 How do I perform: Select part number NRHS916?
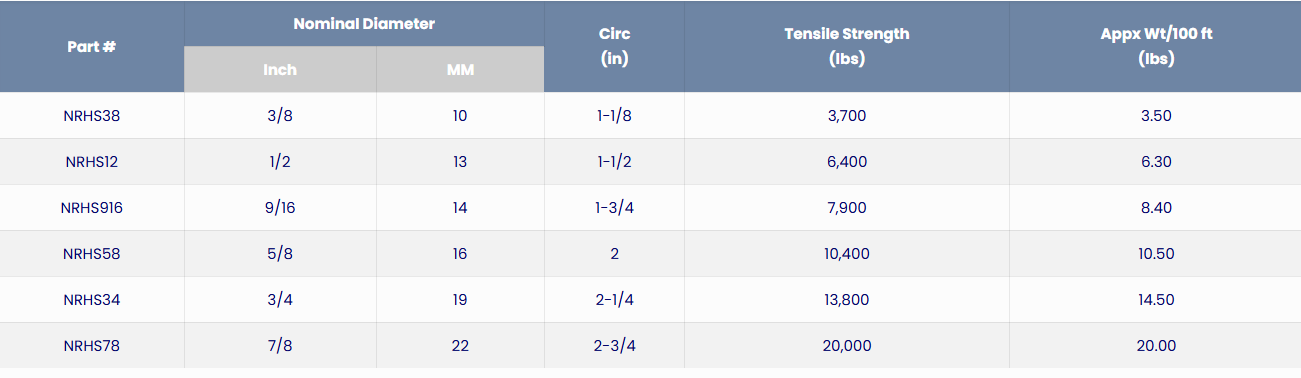point(92,208)
